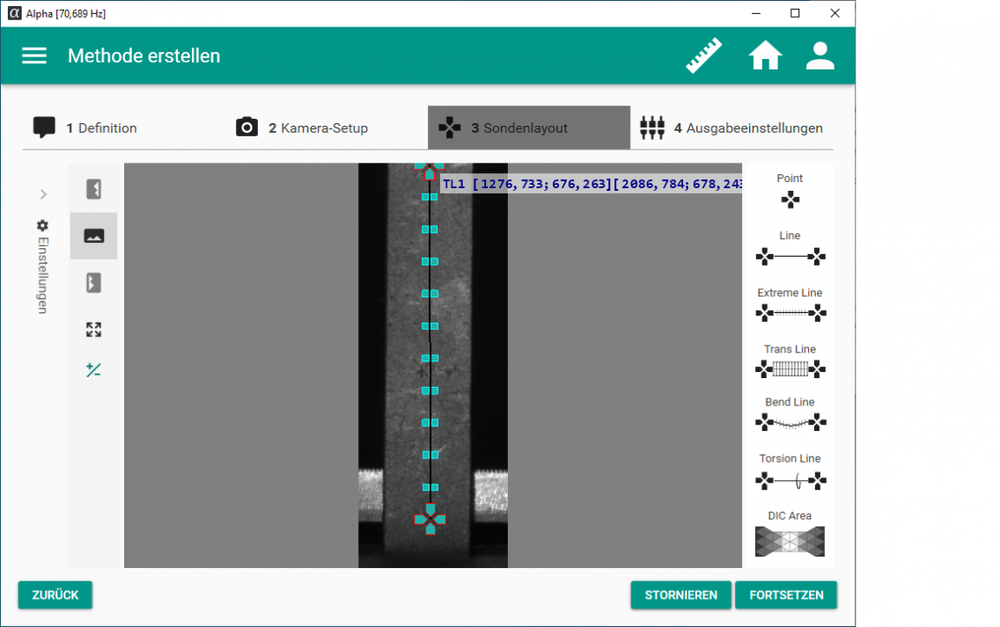Viewport: 1000px width, 627px height.
Task: Select the Bend Line probe
Action: pyautogui.click(x=790, y=415)
